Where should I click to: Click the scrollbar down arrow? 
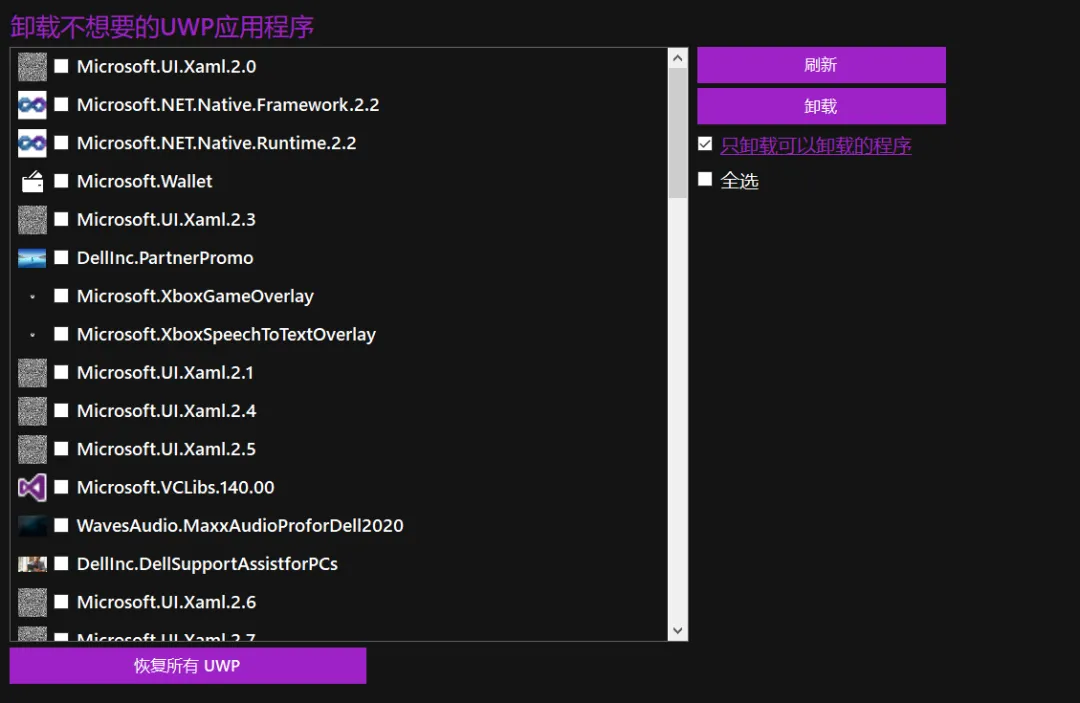[678, 631]
